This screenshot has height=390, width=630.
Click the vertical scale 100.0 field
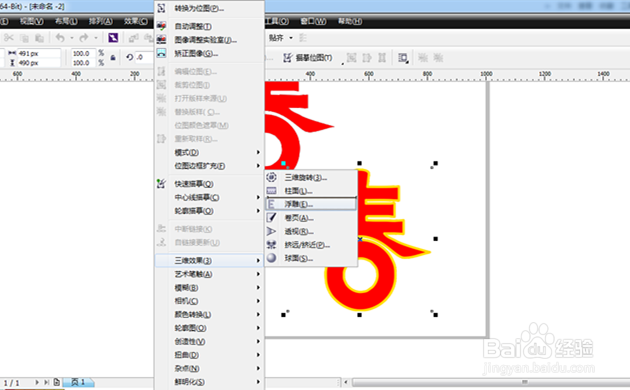[x=83, y=63]
